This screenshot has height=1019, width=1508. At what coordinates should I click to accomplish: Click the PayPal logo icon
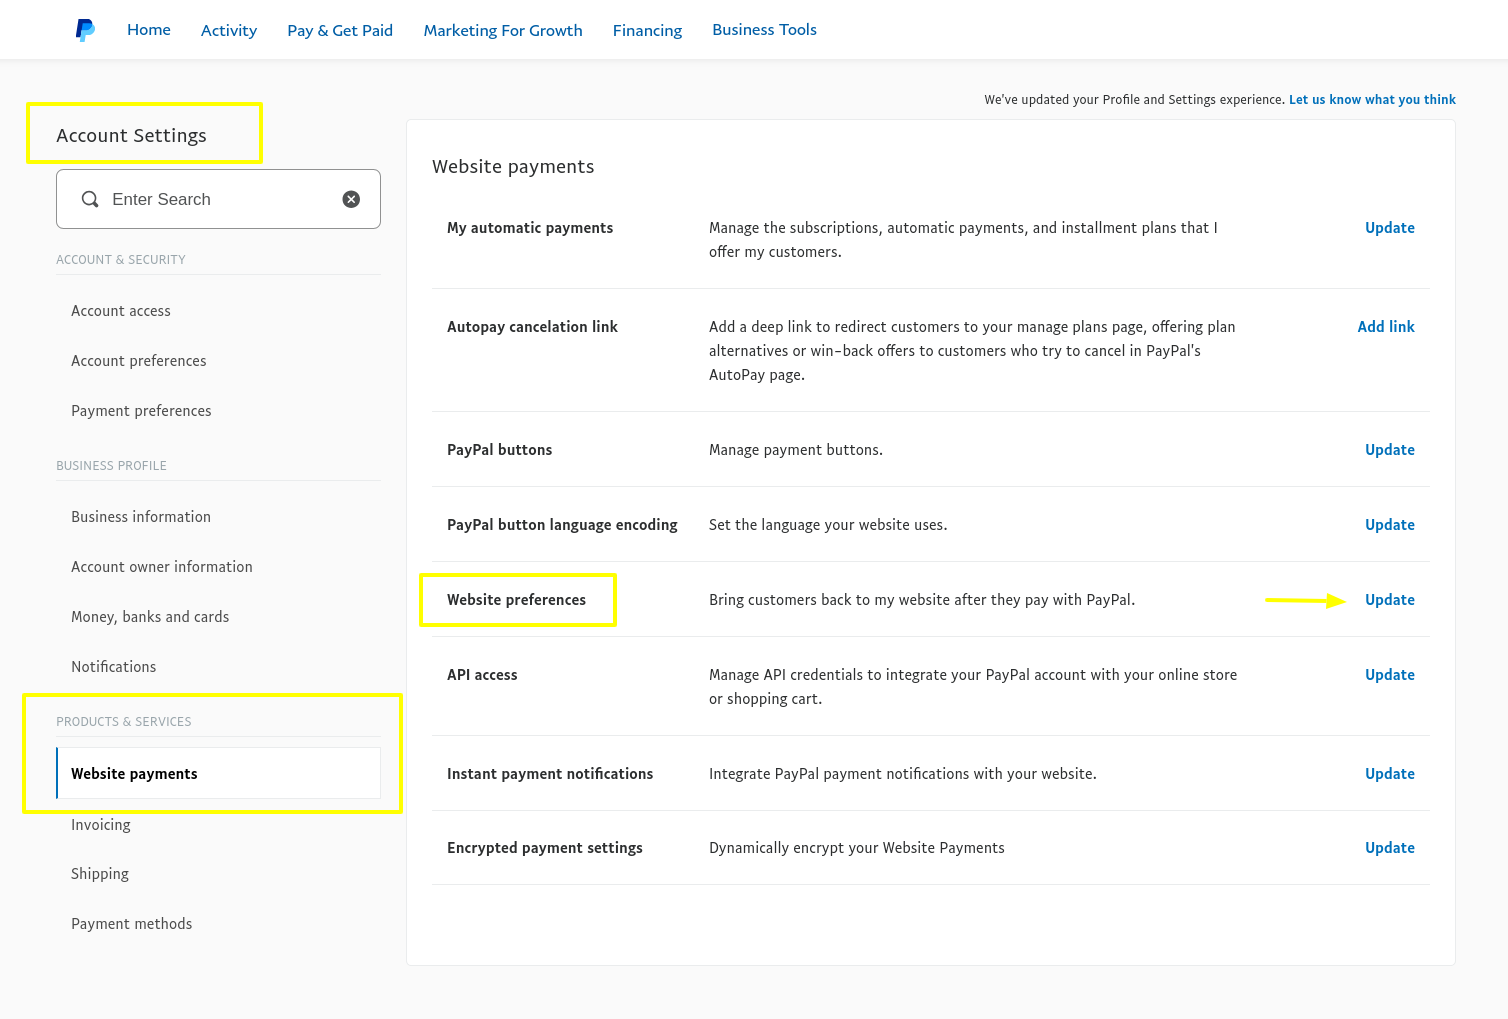[85, 30]
